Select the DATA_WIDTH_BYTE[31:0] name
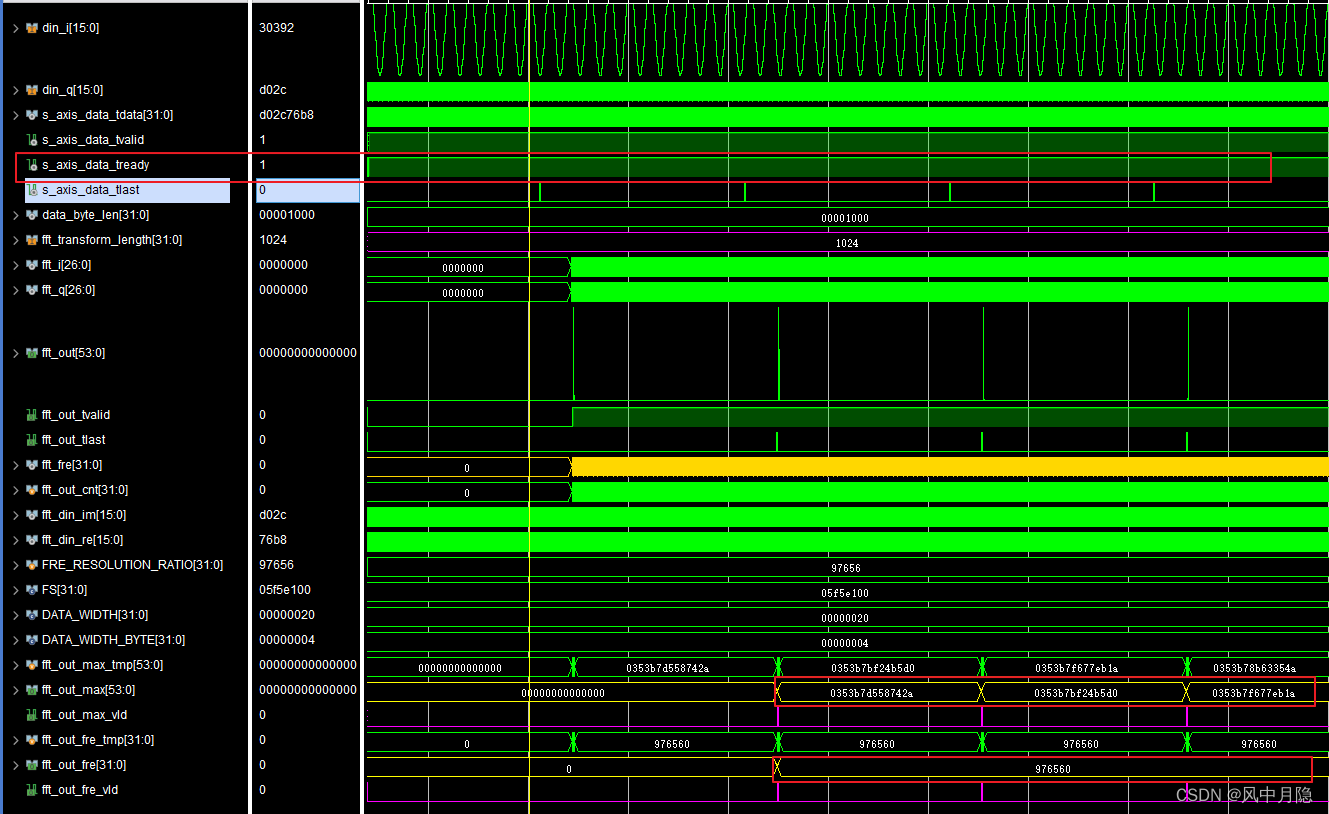 pos(113,640)
